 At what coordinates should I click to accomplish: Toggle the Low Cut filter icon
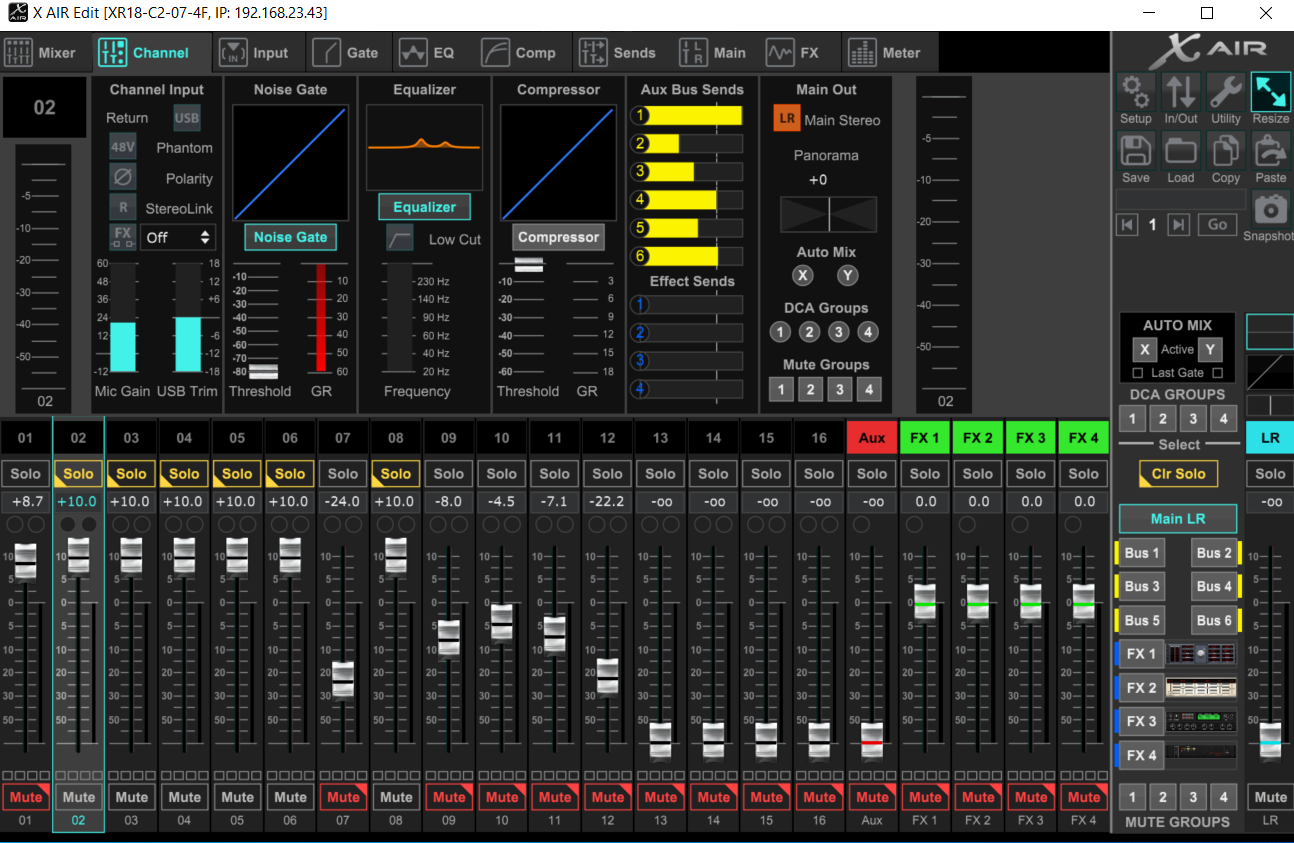tap(400, 238)
